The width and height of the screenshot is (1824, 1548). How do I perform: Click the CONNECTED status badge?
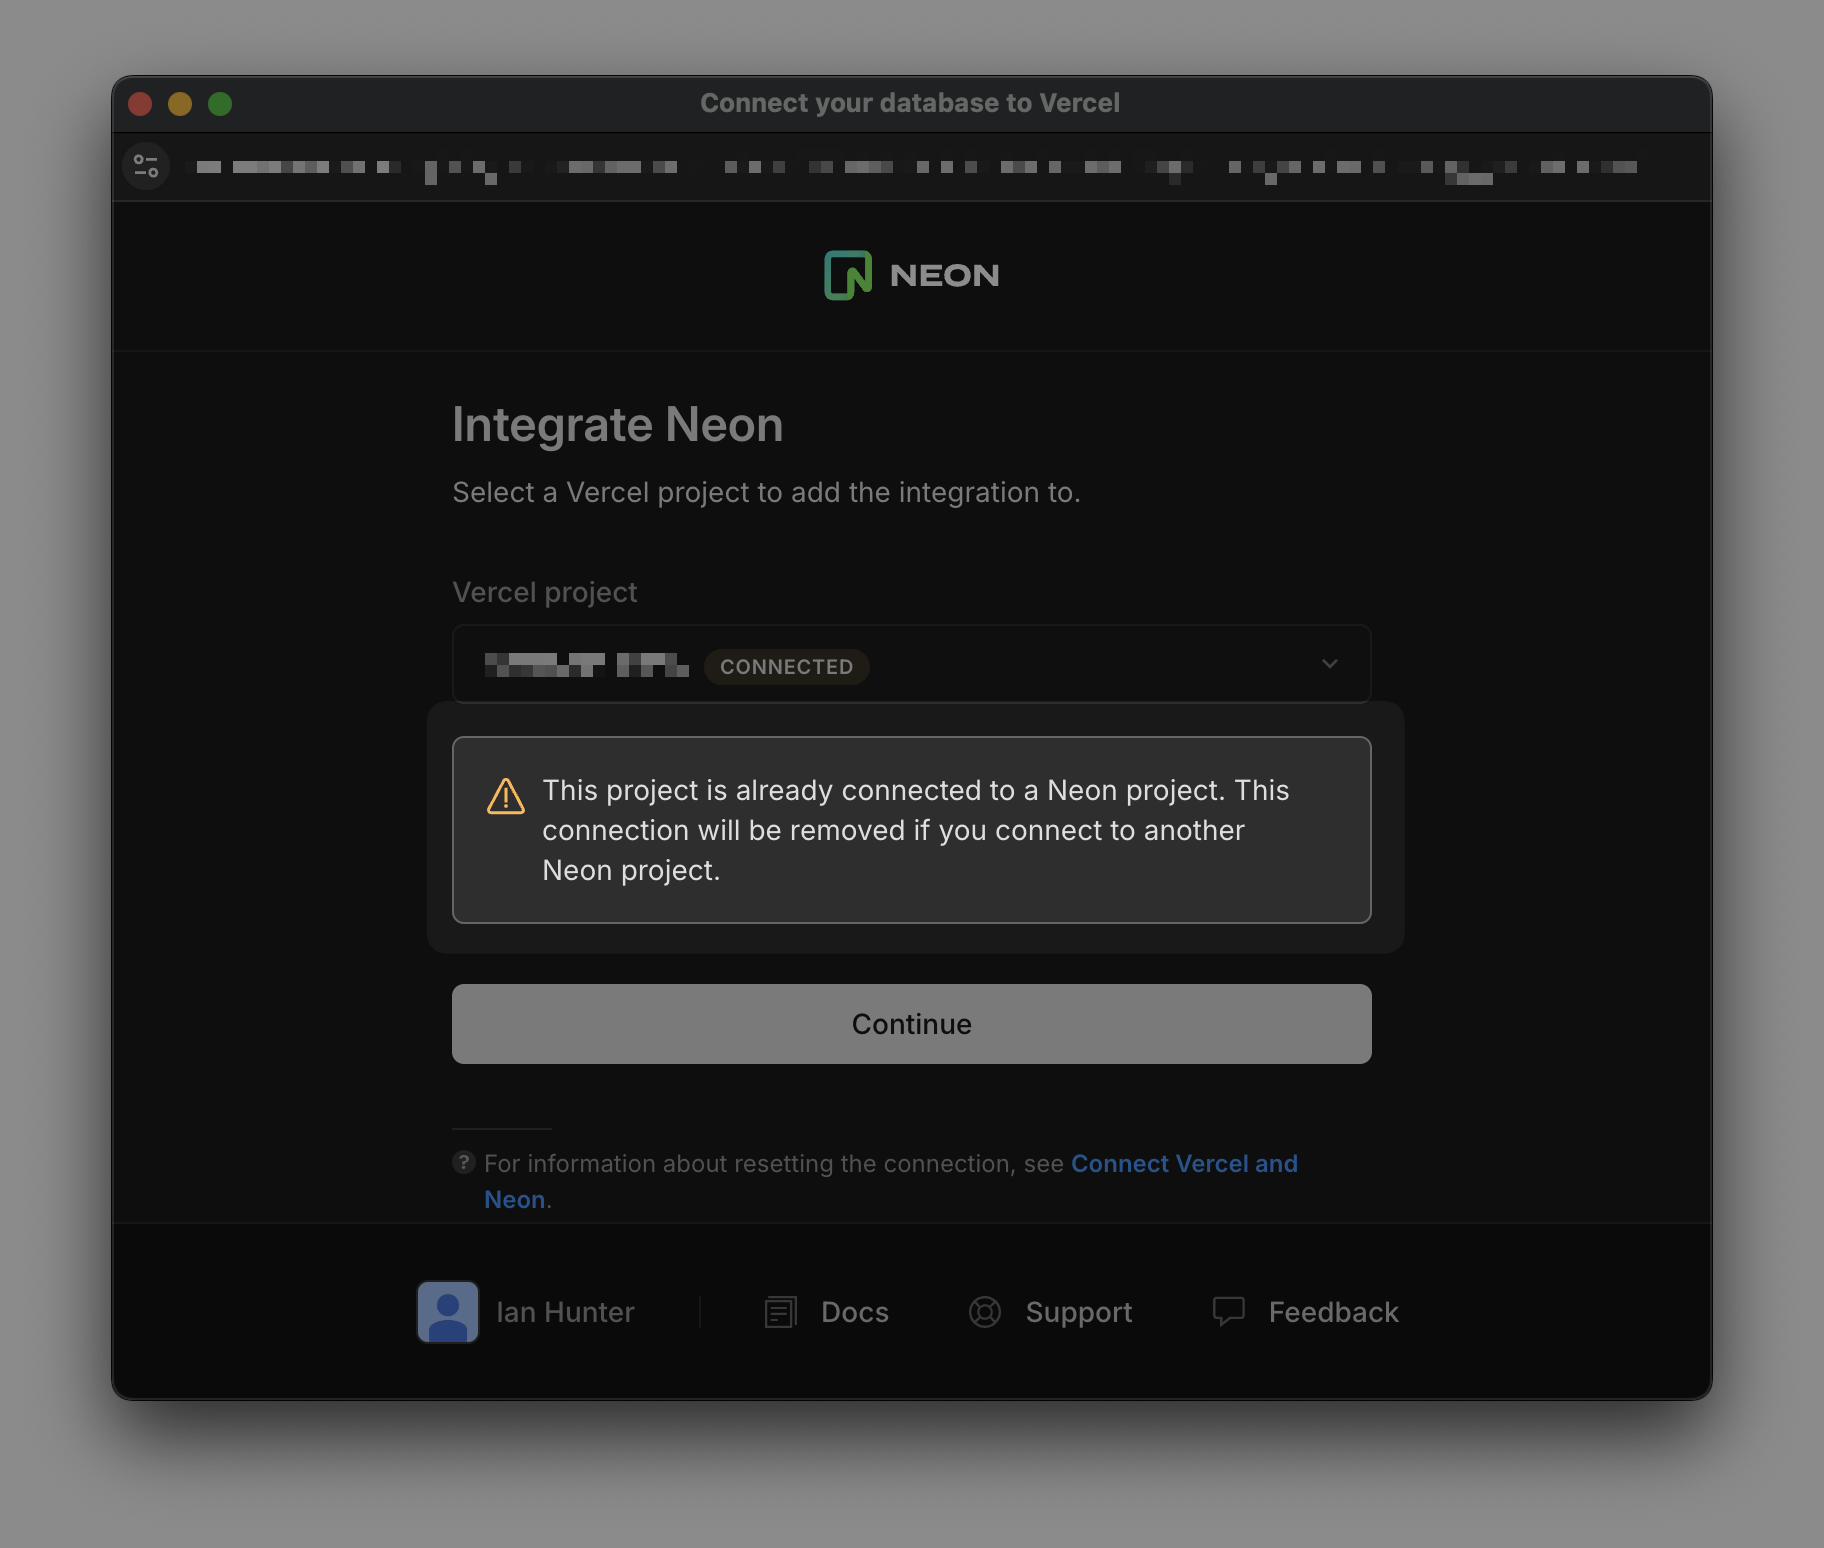[787, 667]
